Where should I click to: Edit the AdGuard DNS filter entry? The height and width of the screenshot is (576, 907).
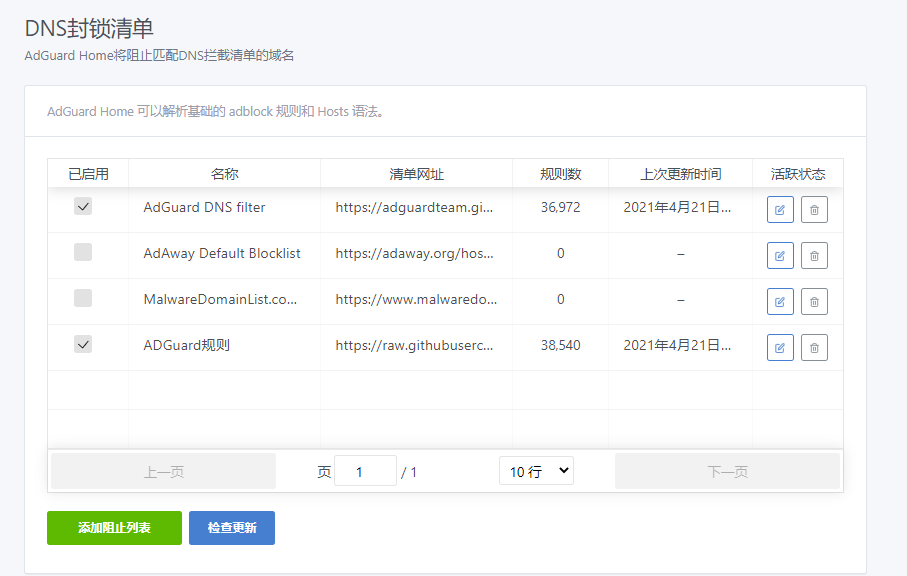(780, 209)
